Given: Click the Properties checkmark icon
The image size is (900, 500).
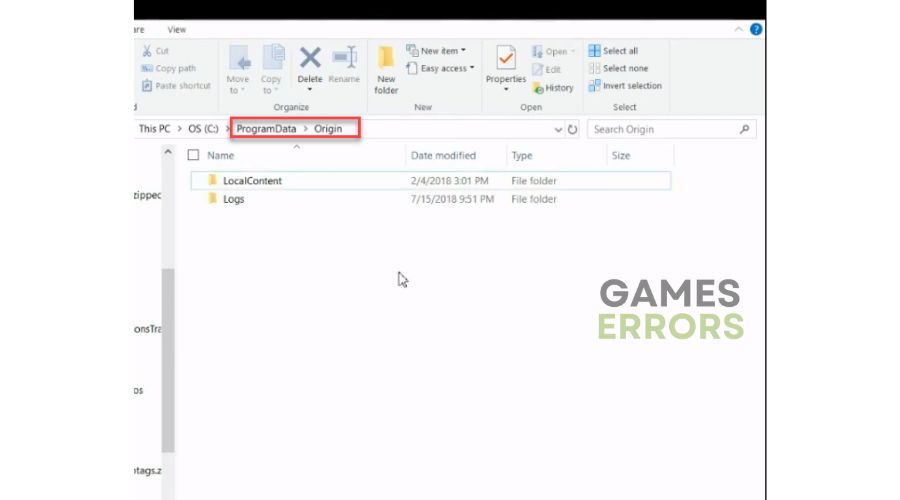Looking at the screenshot, I should [506, 58].
